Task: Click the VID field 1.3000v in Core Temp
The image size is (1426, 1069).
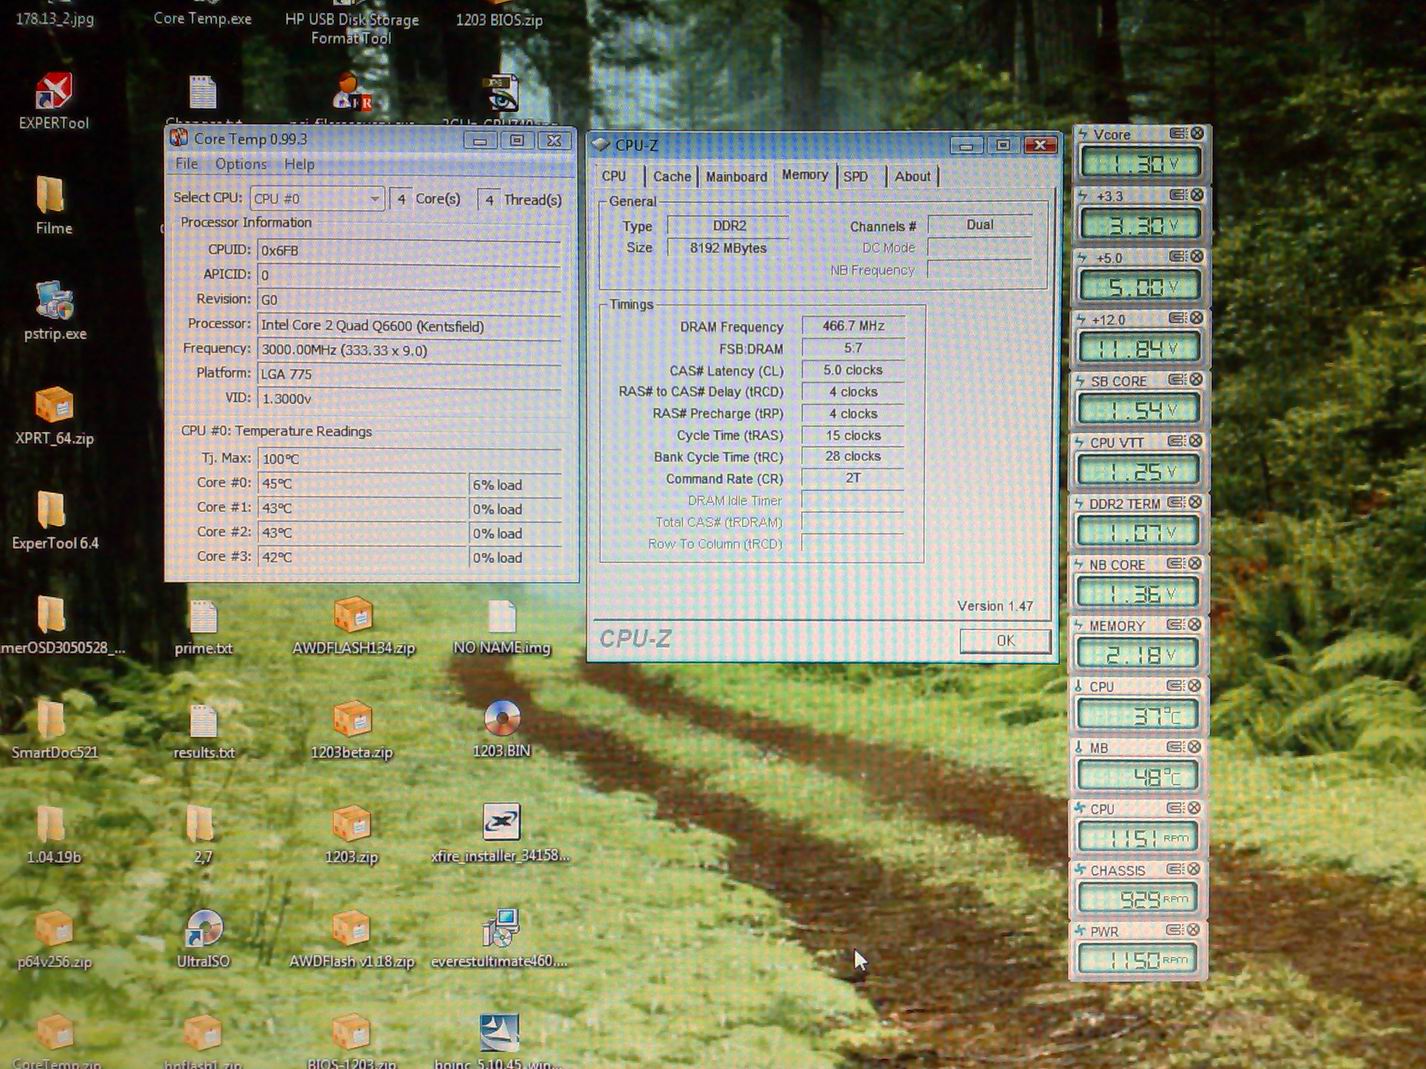Action: tap(409, 398)
